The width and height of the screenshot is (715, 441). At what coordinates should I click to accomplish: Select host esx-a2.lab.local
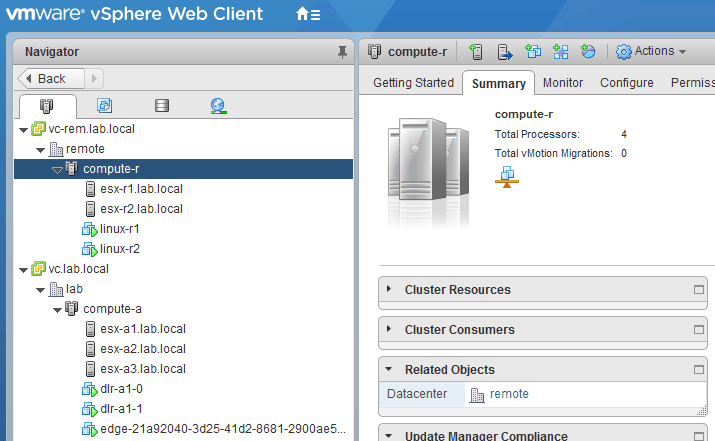(143, 349)
